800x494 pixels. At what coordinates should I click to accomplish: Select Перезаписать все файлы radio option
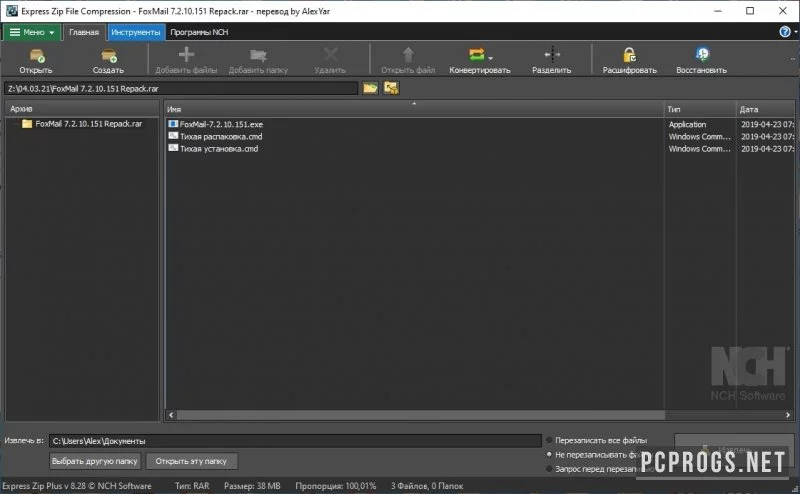pos(549,440)
